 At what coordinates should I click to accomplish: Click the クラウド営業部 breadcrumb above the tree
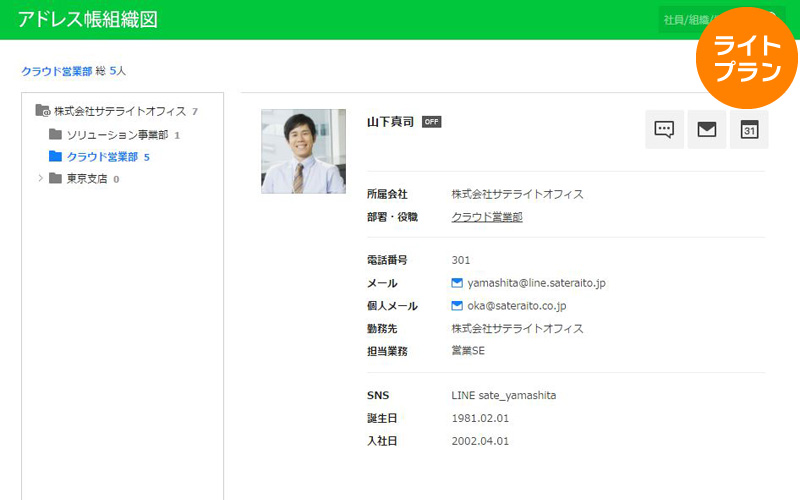click(x=56, y=71)
